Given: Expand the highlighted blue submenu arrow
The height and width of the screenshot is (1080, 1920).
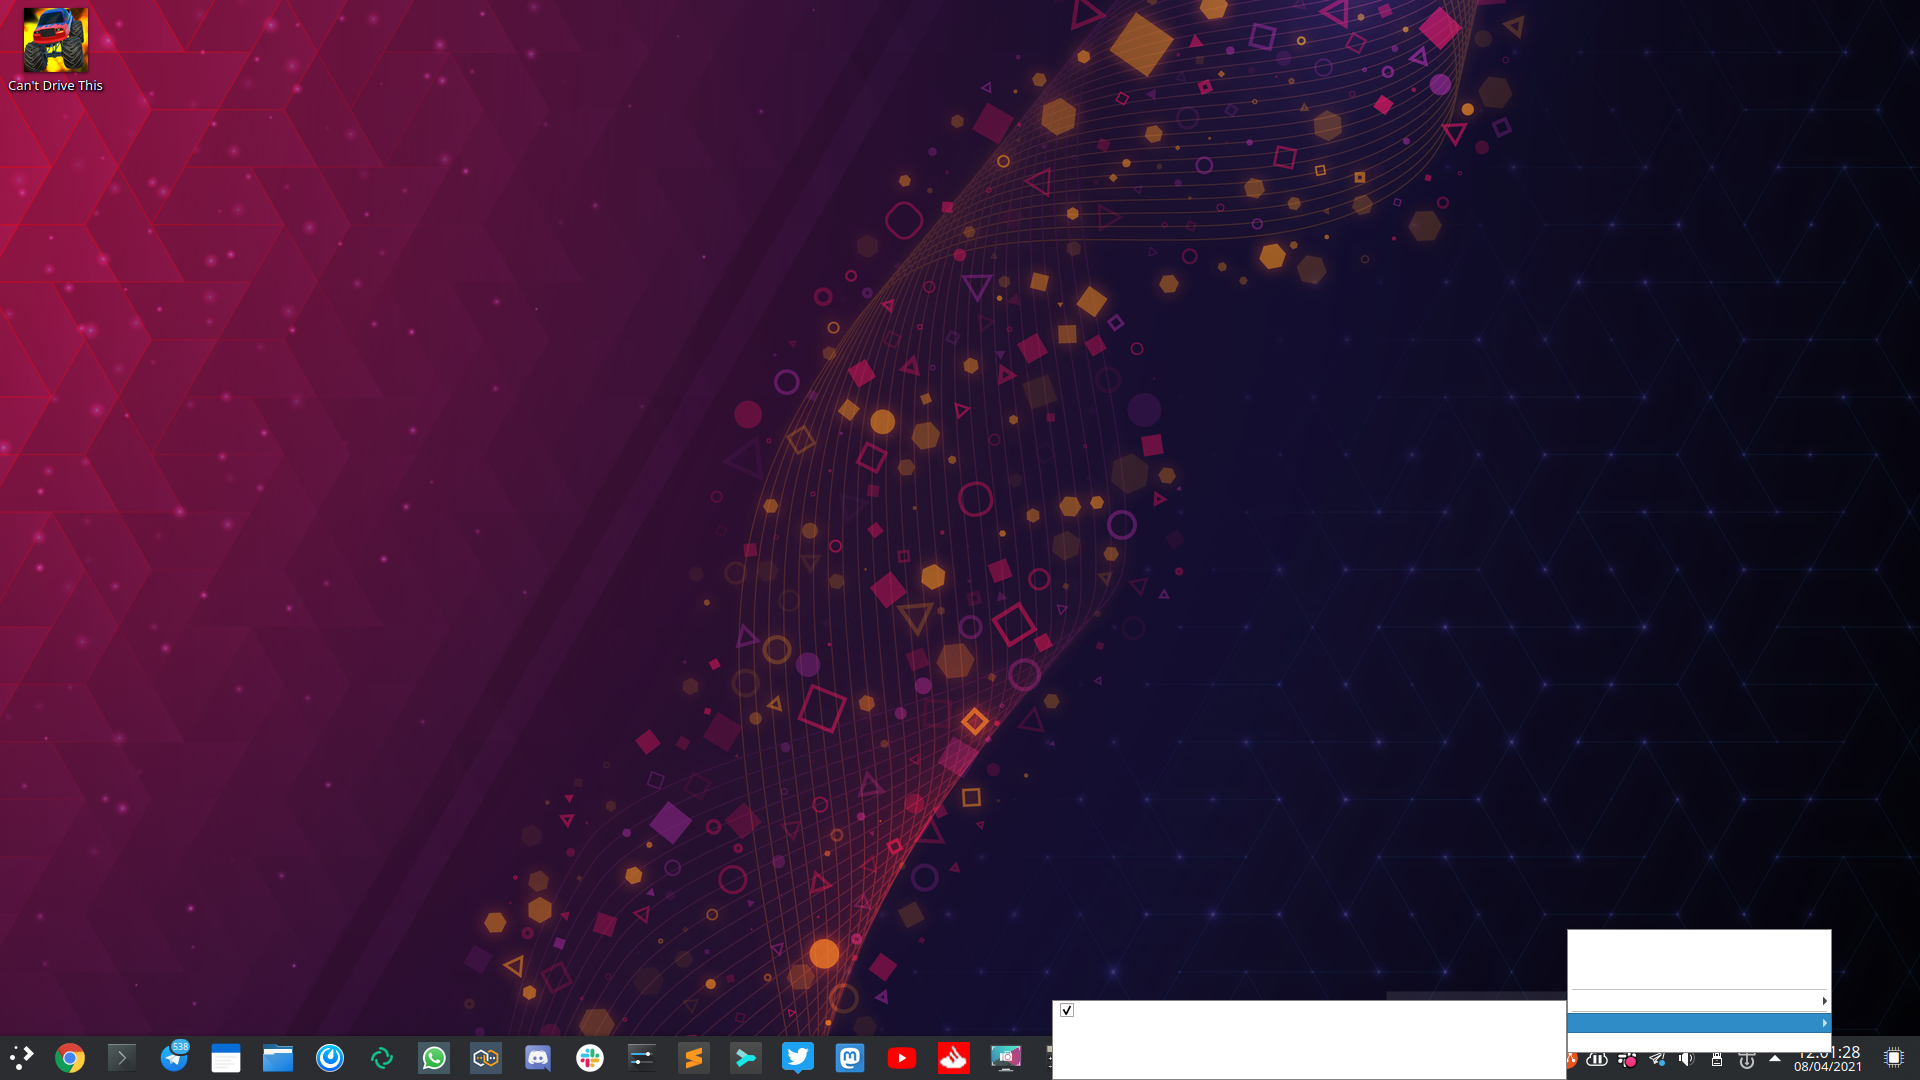Looking at the screenshot, I should [1824, 1023].
